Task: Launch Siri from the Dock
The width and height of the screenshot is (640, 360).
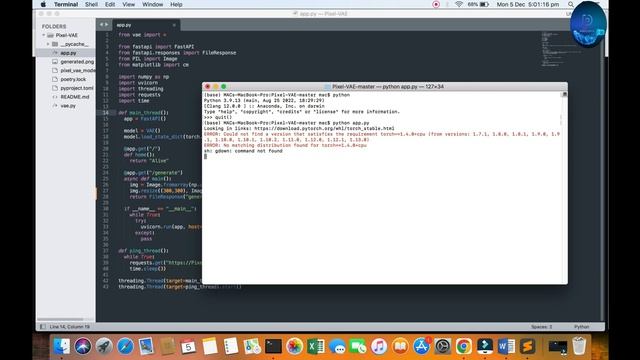Action: coord(83,347)
